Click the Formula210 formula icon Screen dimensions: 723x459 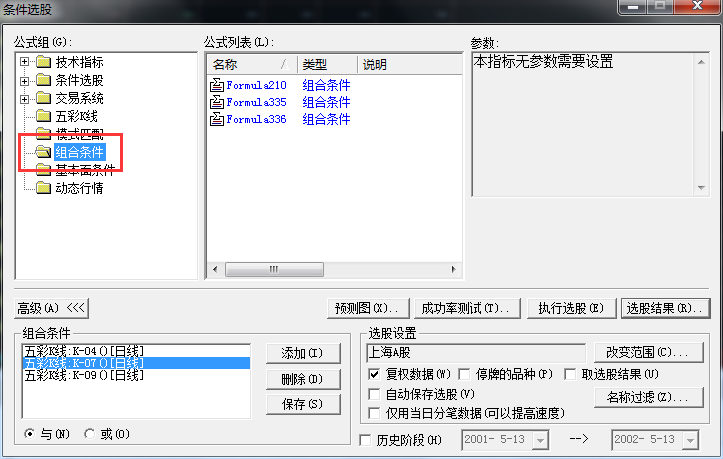coord(217,85)
